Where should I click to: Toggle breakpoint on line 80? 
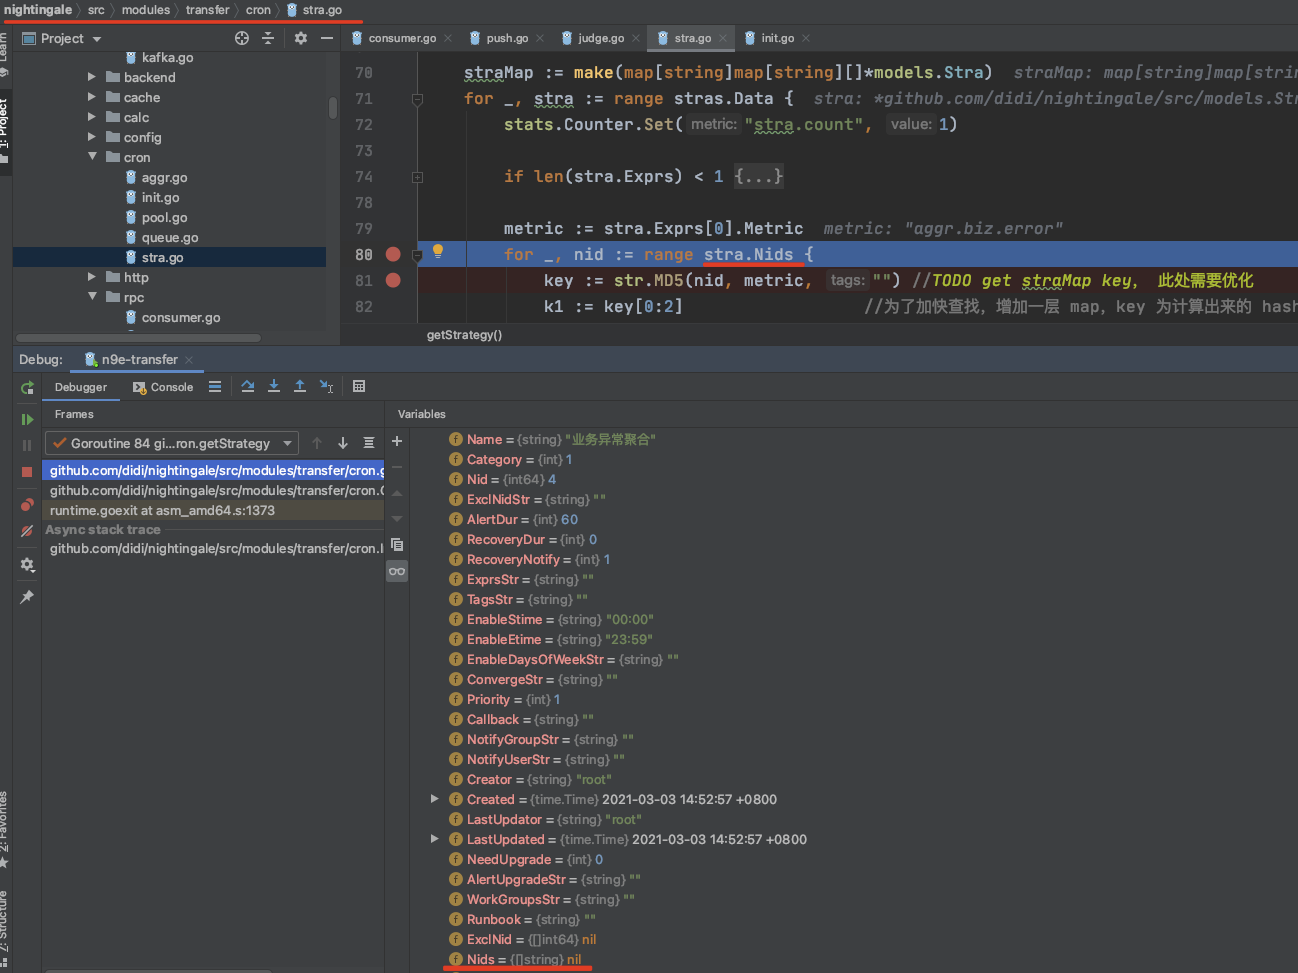click(x=393, y=255)
